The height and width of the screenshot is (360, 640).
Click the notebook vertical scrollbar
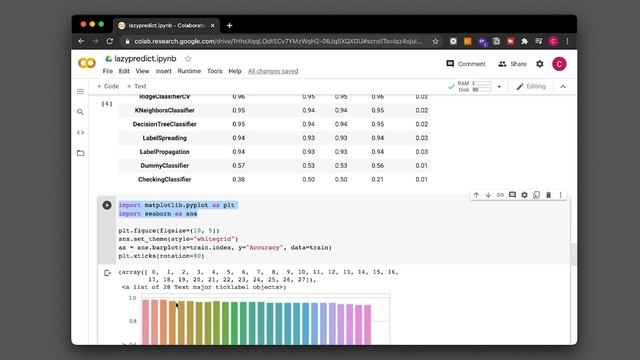pyautogui.click(x=573, y=254)
